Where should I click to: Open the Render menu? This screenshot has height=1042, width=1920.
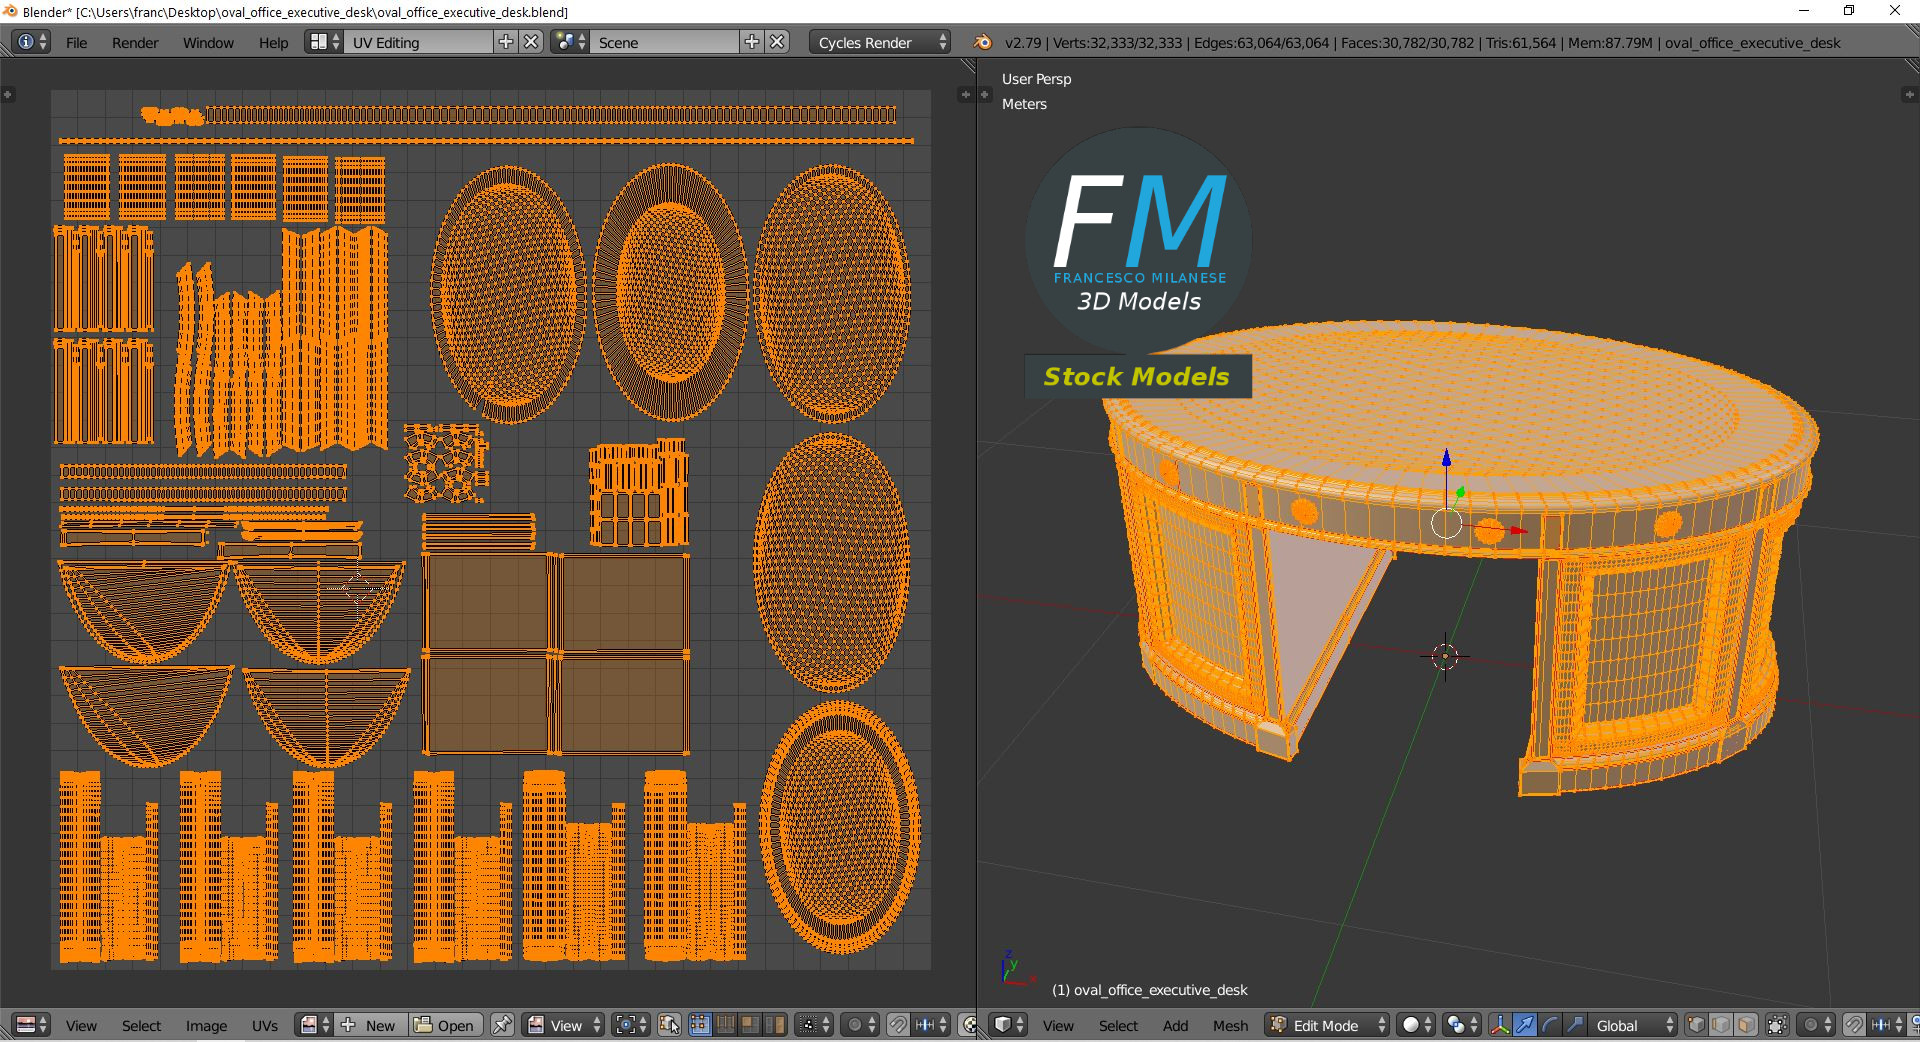(135, 43)
